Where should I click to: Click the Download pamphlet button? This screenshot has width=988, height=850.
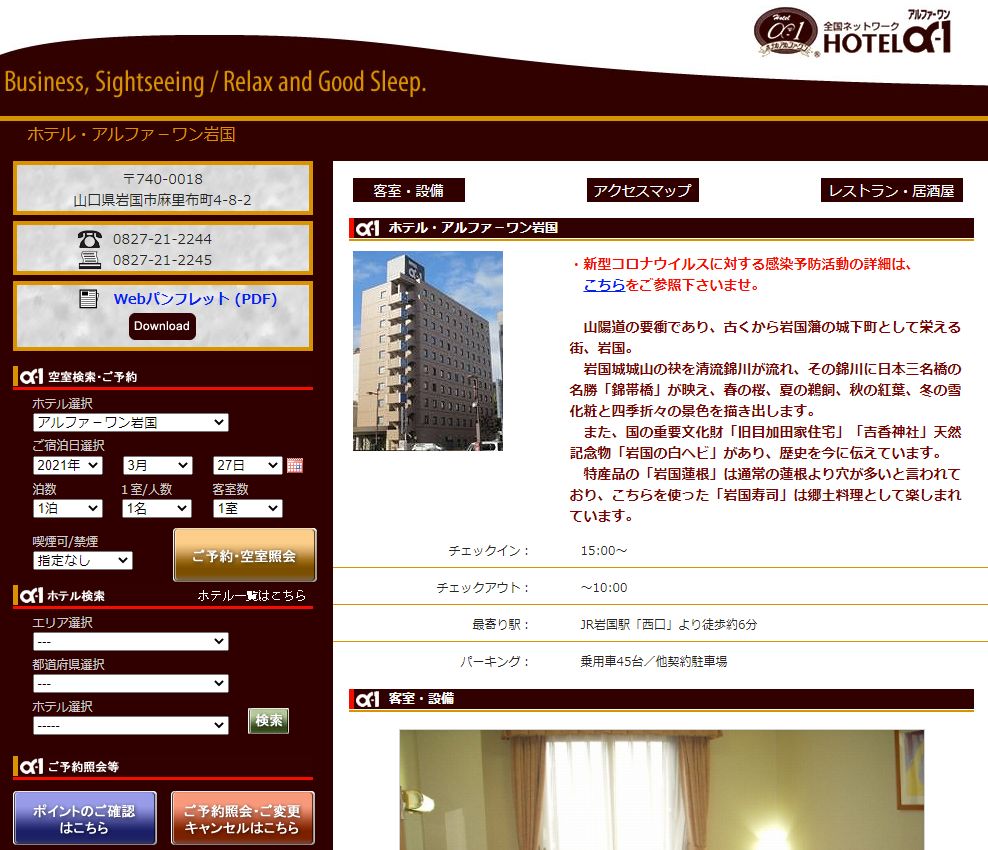click(162, 326)
